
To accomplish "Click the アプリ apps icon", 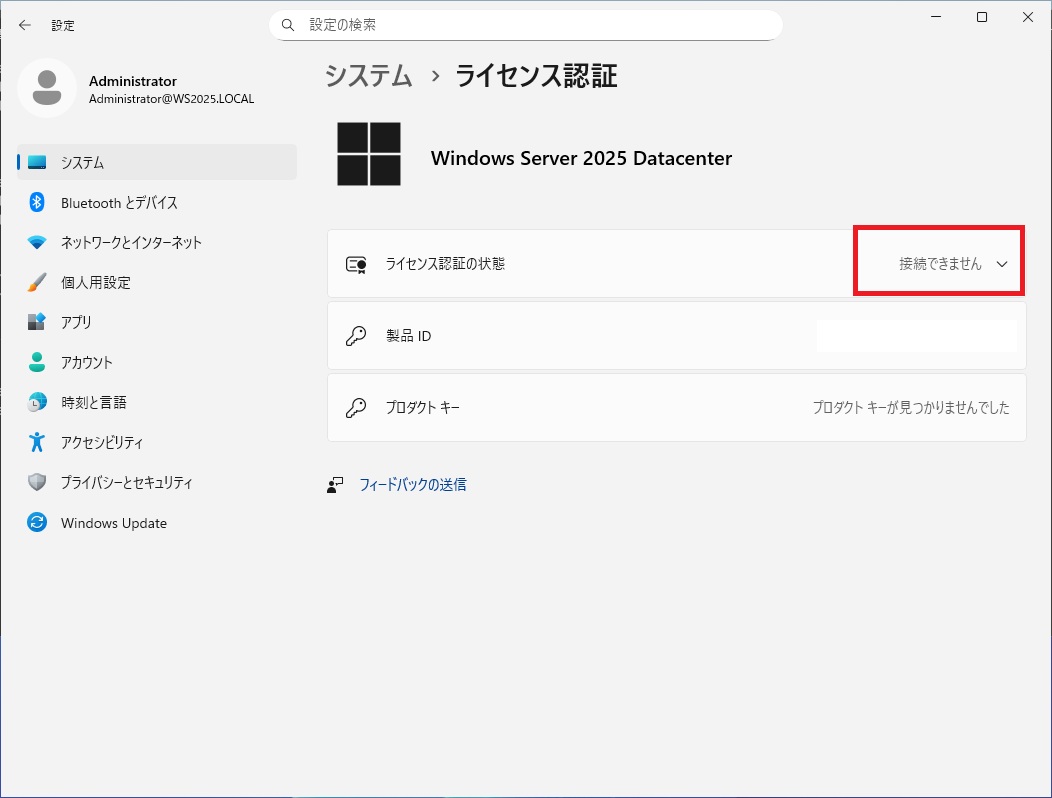I will click(x=37, y=322).
